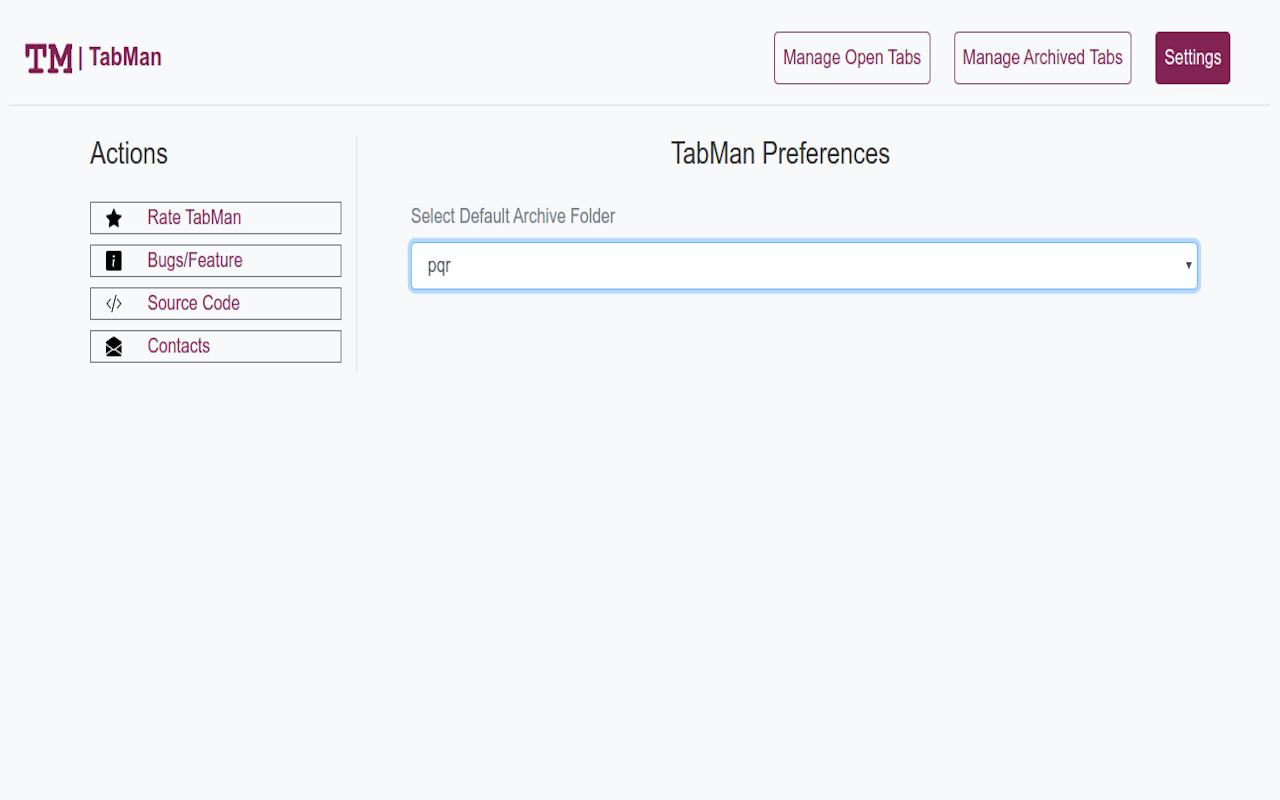Switch to Manage Open Tabs

(x=851, y=57)
